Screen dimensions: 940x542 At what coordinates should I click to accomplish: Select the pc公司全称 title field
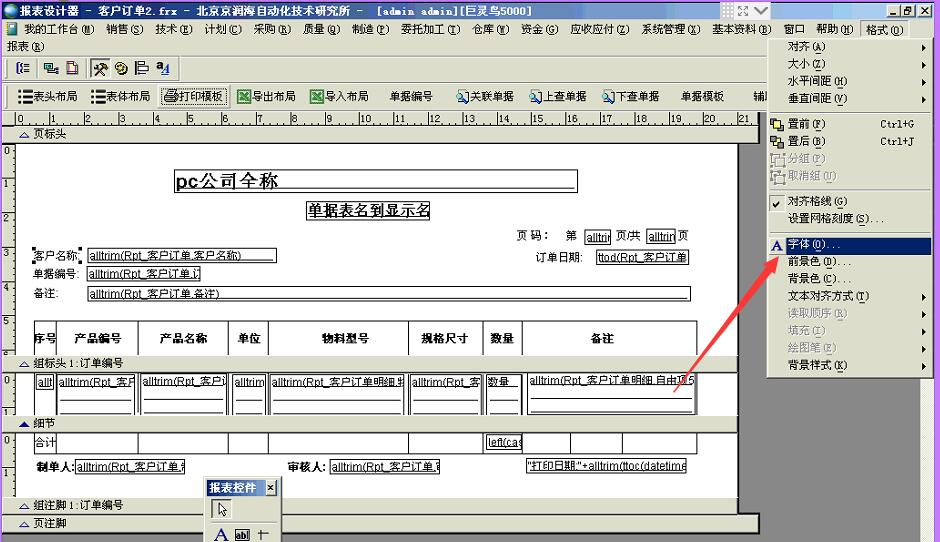[x=375, y=181]
